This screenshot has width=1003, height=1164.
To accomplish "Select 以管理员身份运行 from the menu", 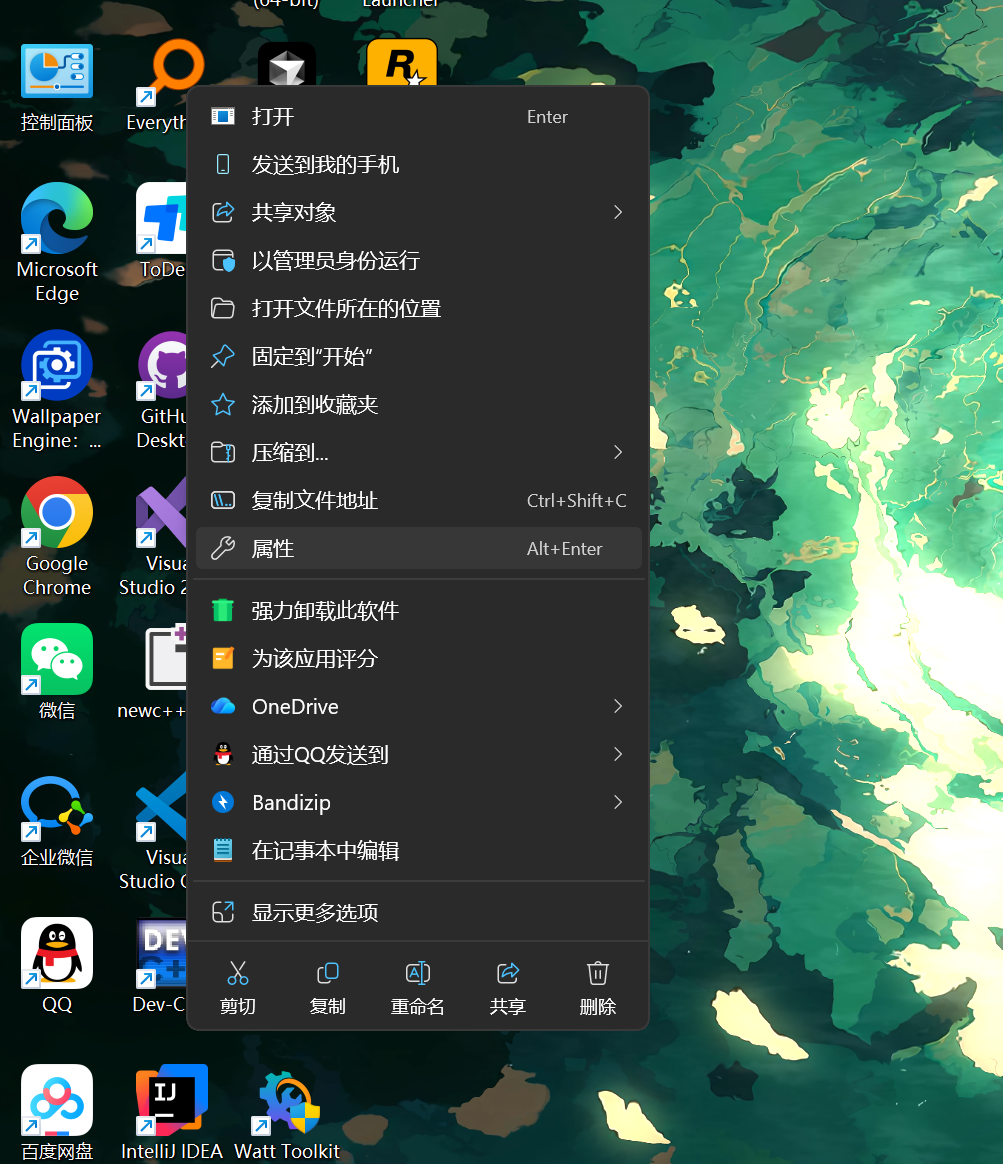I will click(x=417, y=260).
